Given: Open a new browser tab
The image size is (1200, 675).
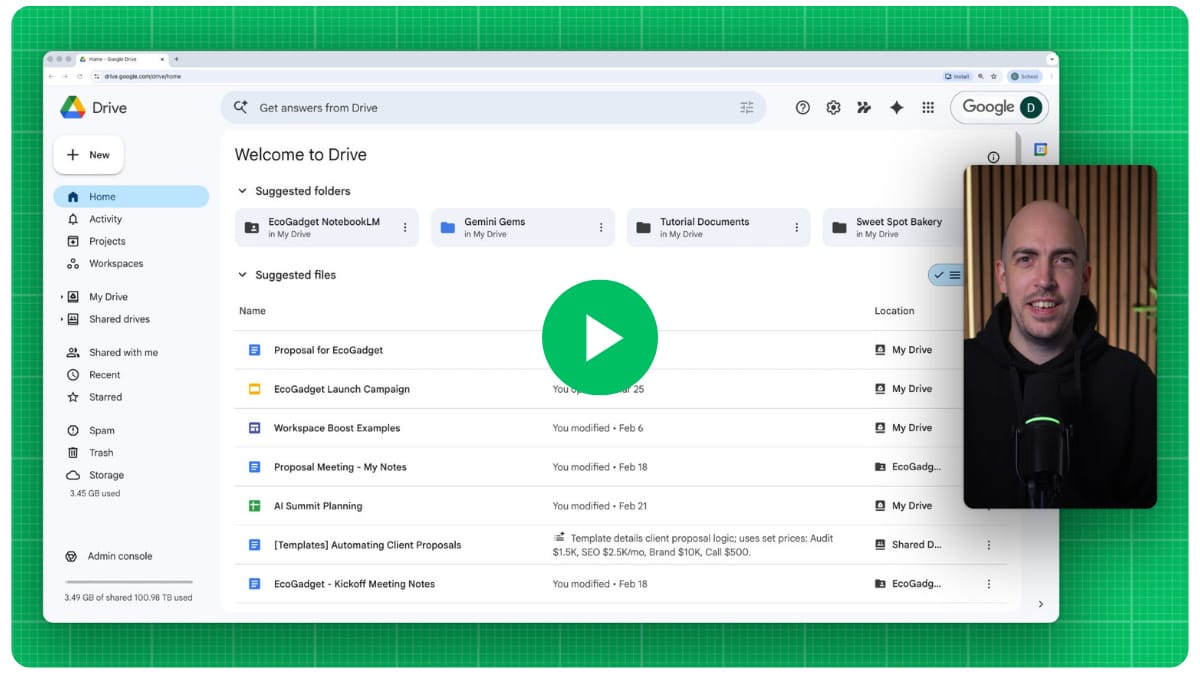Looking at the screenshot, I should [x=176, y=59].
